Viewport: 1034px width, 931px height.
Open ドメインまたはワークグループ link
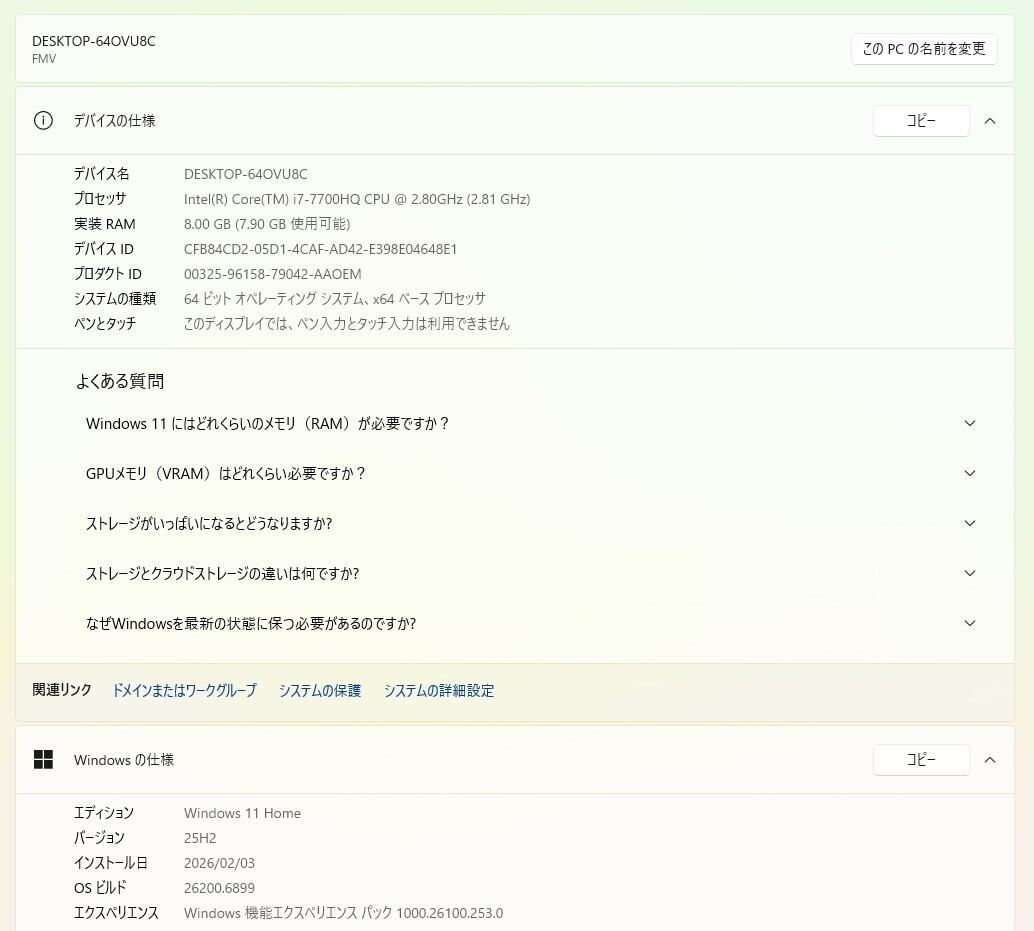tap(184, 691)
